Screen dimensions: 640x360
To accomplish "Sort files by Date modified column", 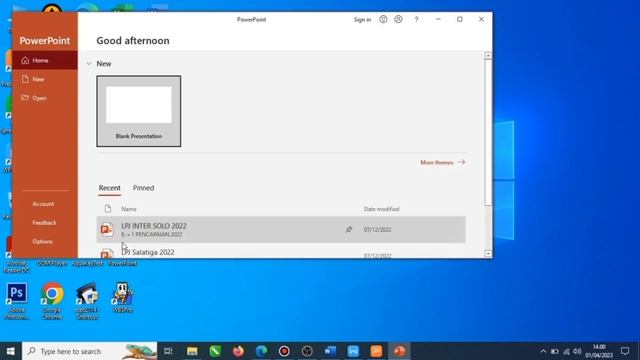I will click(x=381, y=209).
